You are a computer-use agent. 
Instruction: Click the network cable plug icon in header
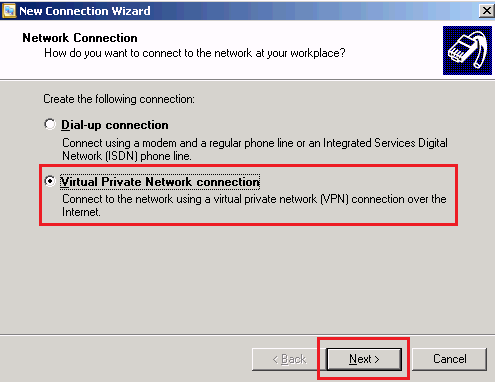point(467,50)
